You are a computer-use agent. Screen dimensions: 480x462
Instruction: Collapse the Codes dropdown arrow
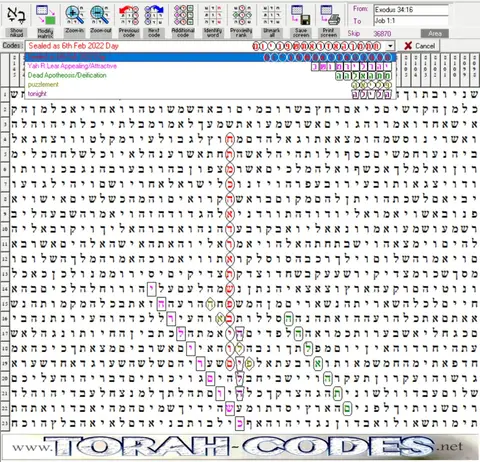(x=390, y=46)
